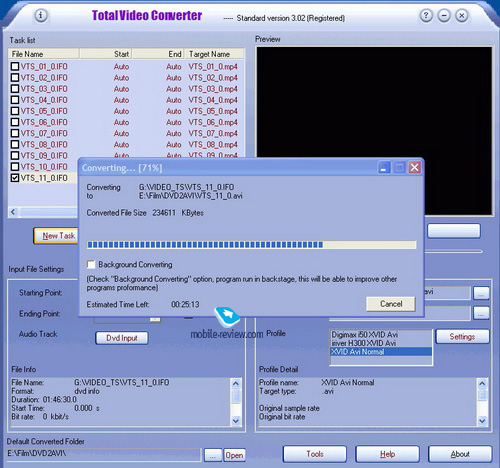Check the VTS_03_0.IFO task checkbox
Screen dimensions: 500x468
15,89
